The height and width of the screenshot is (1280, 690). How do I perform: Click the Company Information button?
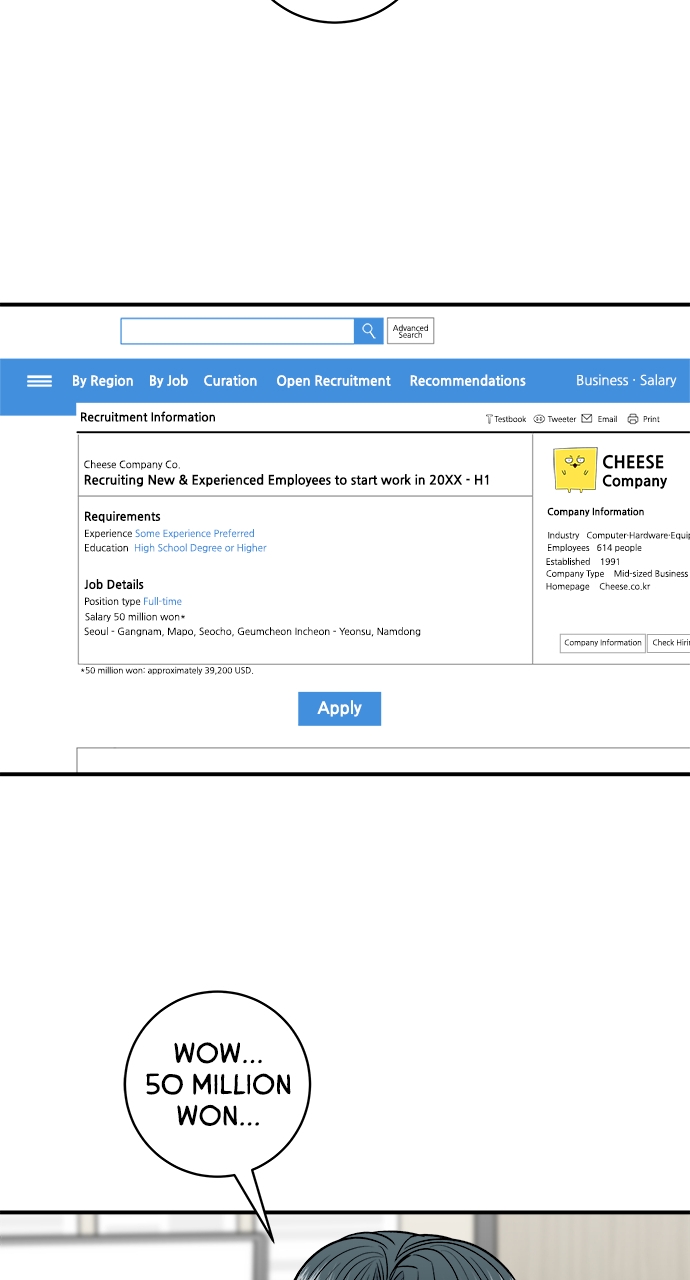(602, 643)
